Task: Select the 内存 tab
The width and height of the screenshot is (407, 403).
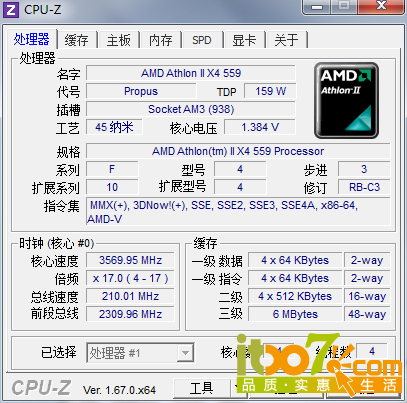Action: 161,40
